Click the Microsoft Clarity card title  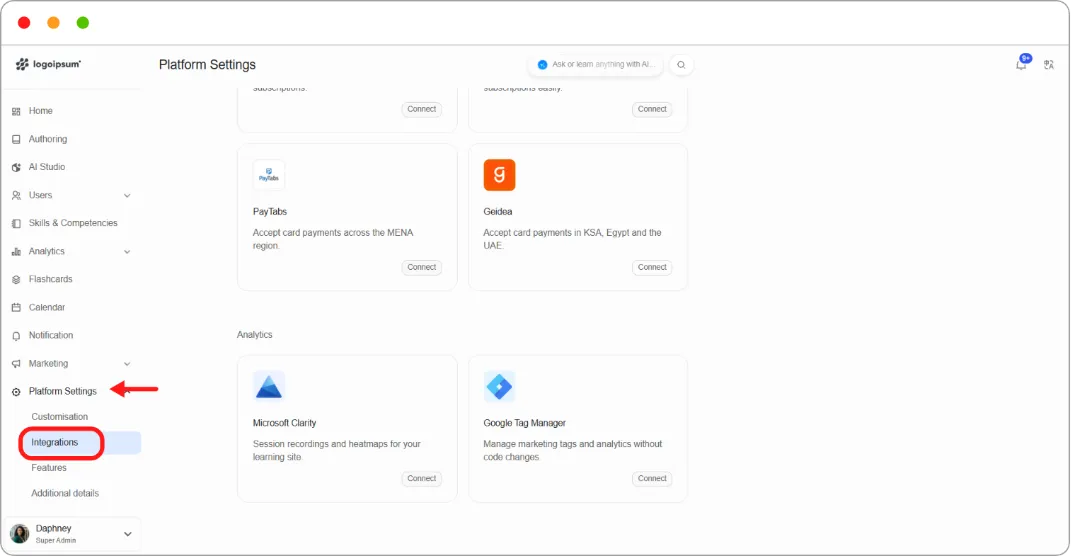point(284,423)
